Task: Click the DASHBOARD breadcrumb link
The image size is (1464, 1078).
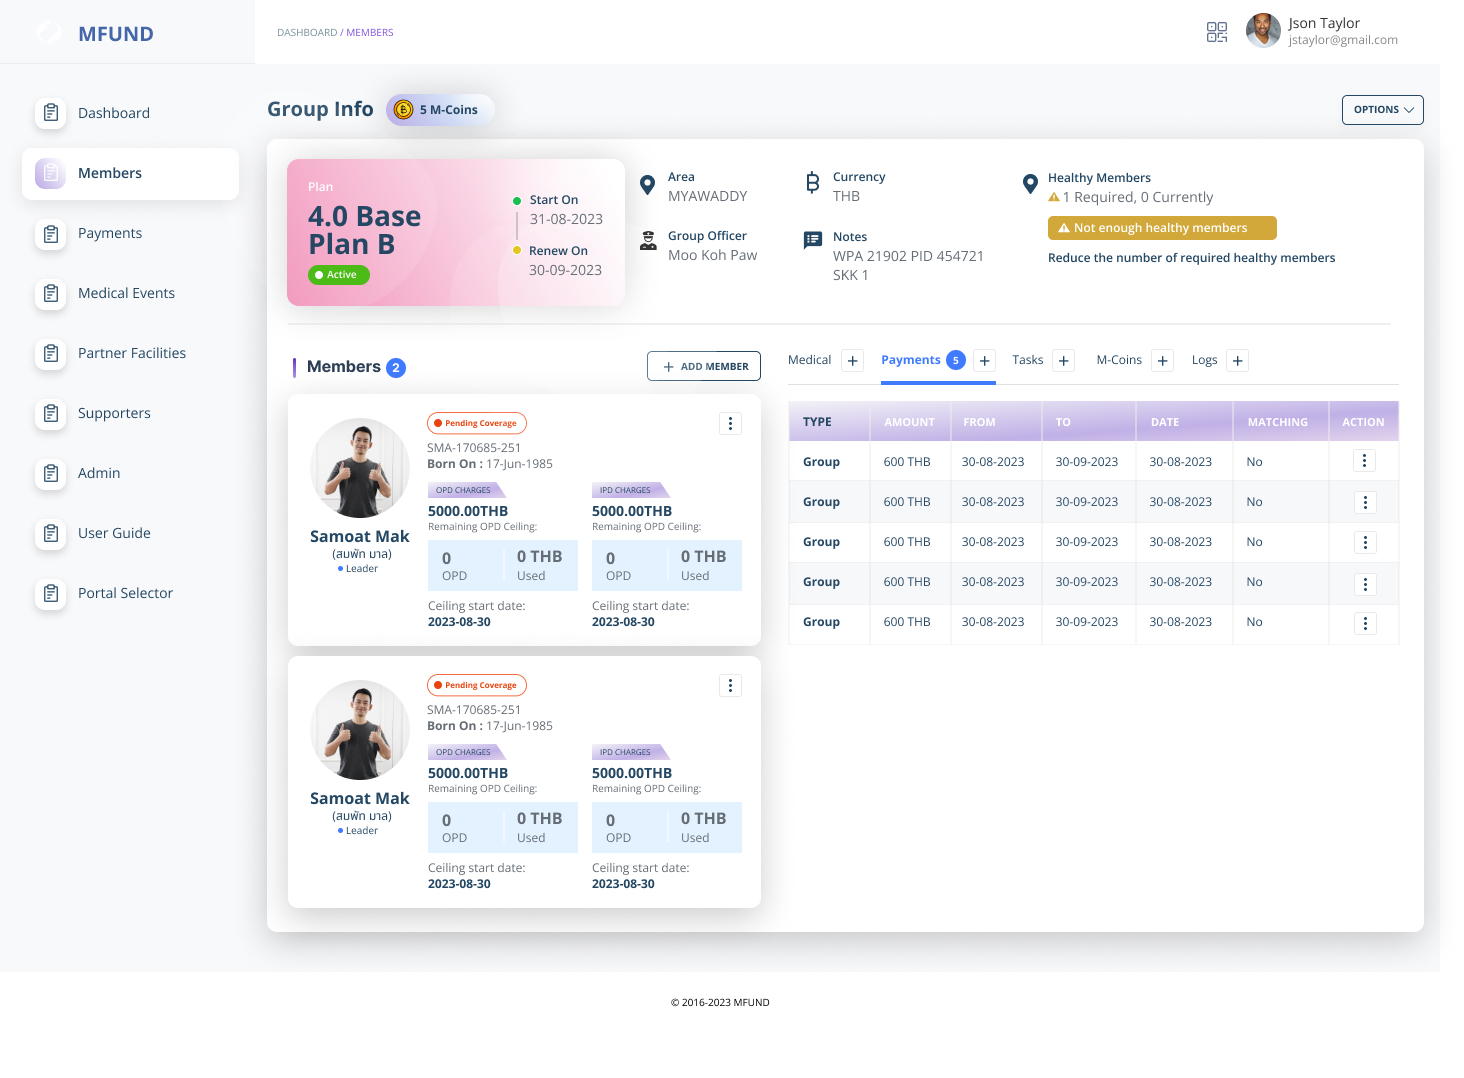Action: [x=307, y=33]
